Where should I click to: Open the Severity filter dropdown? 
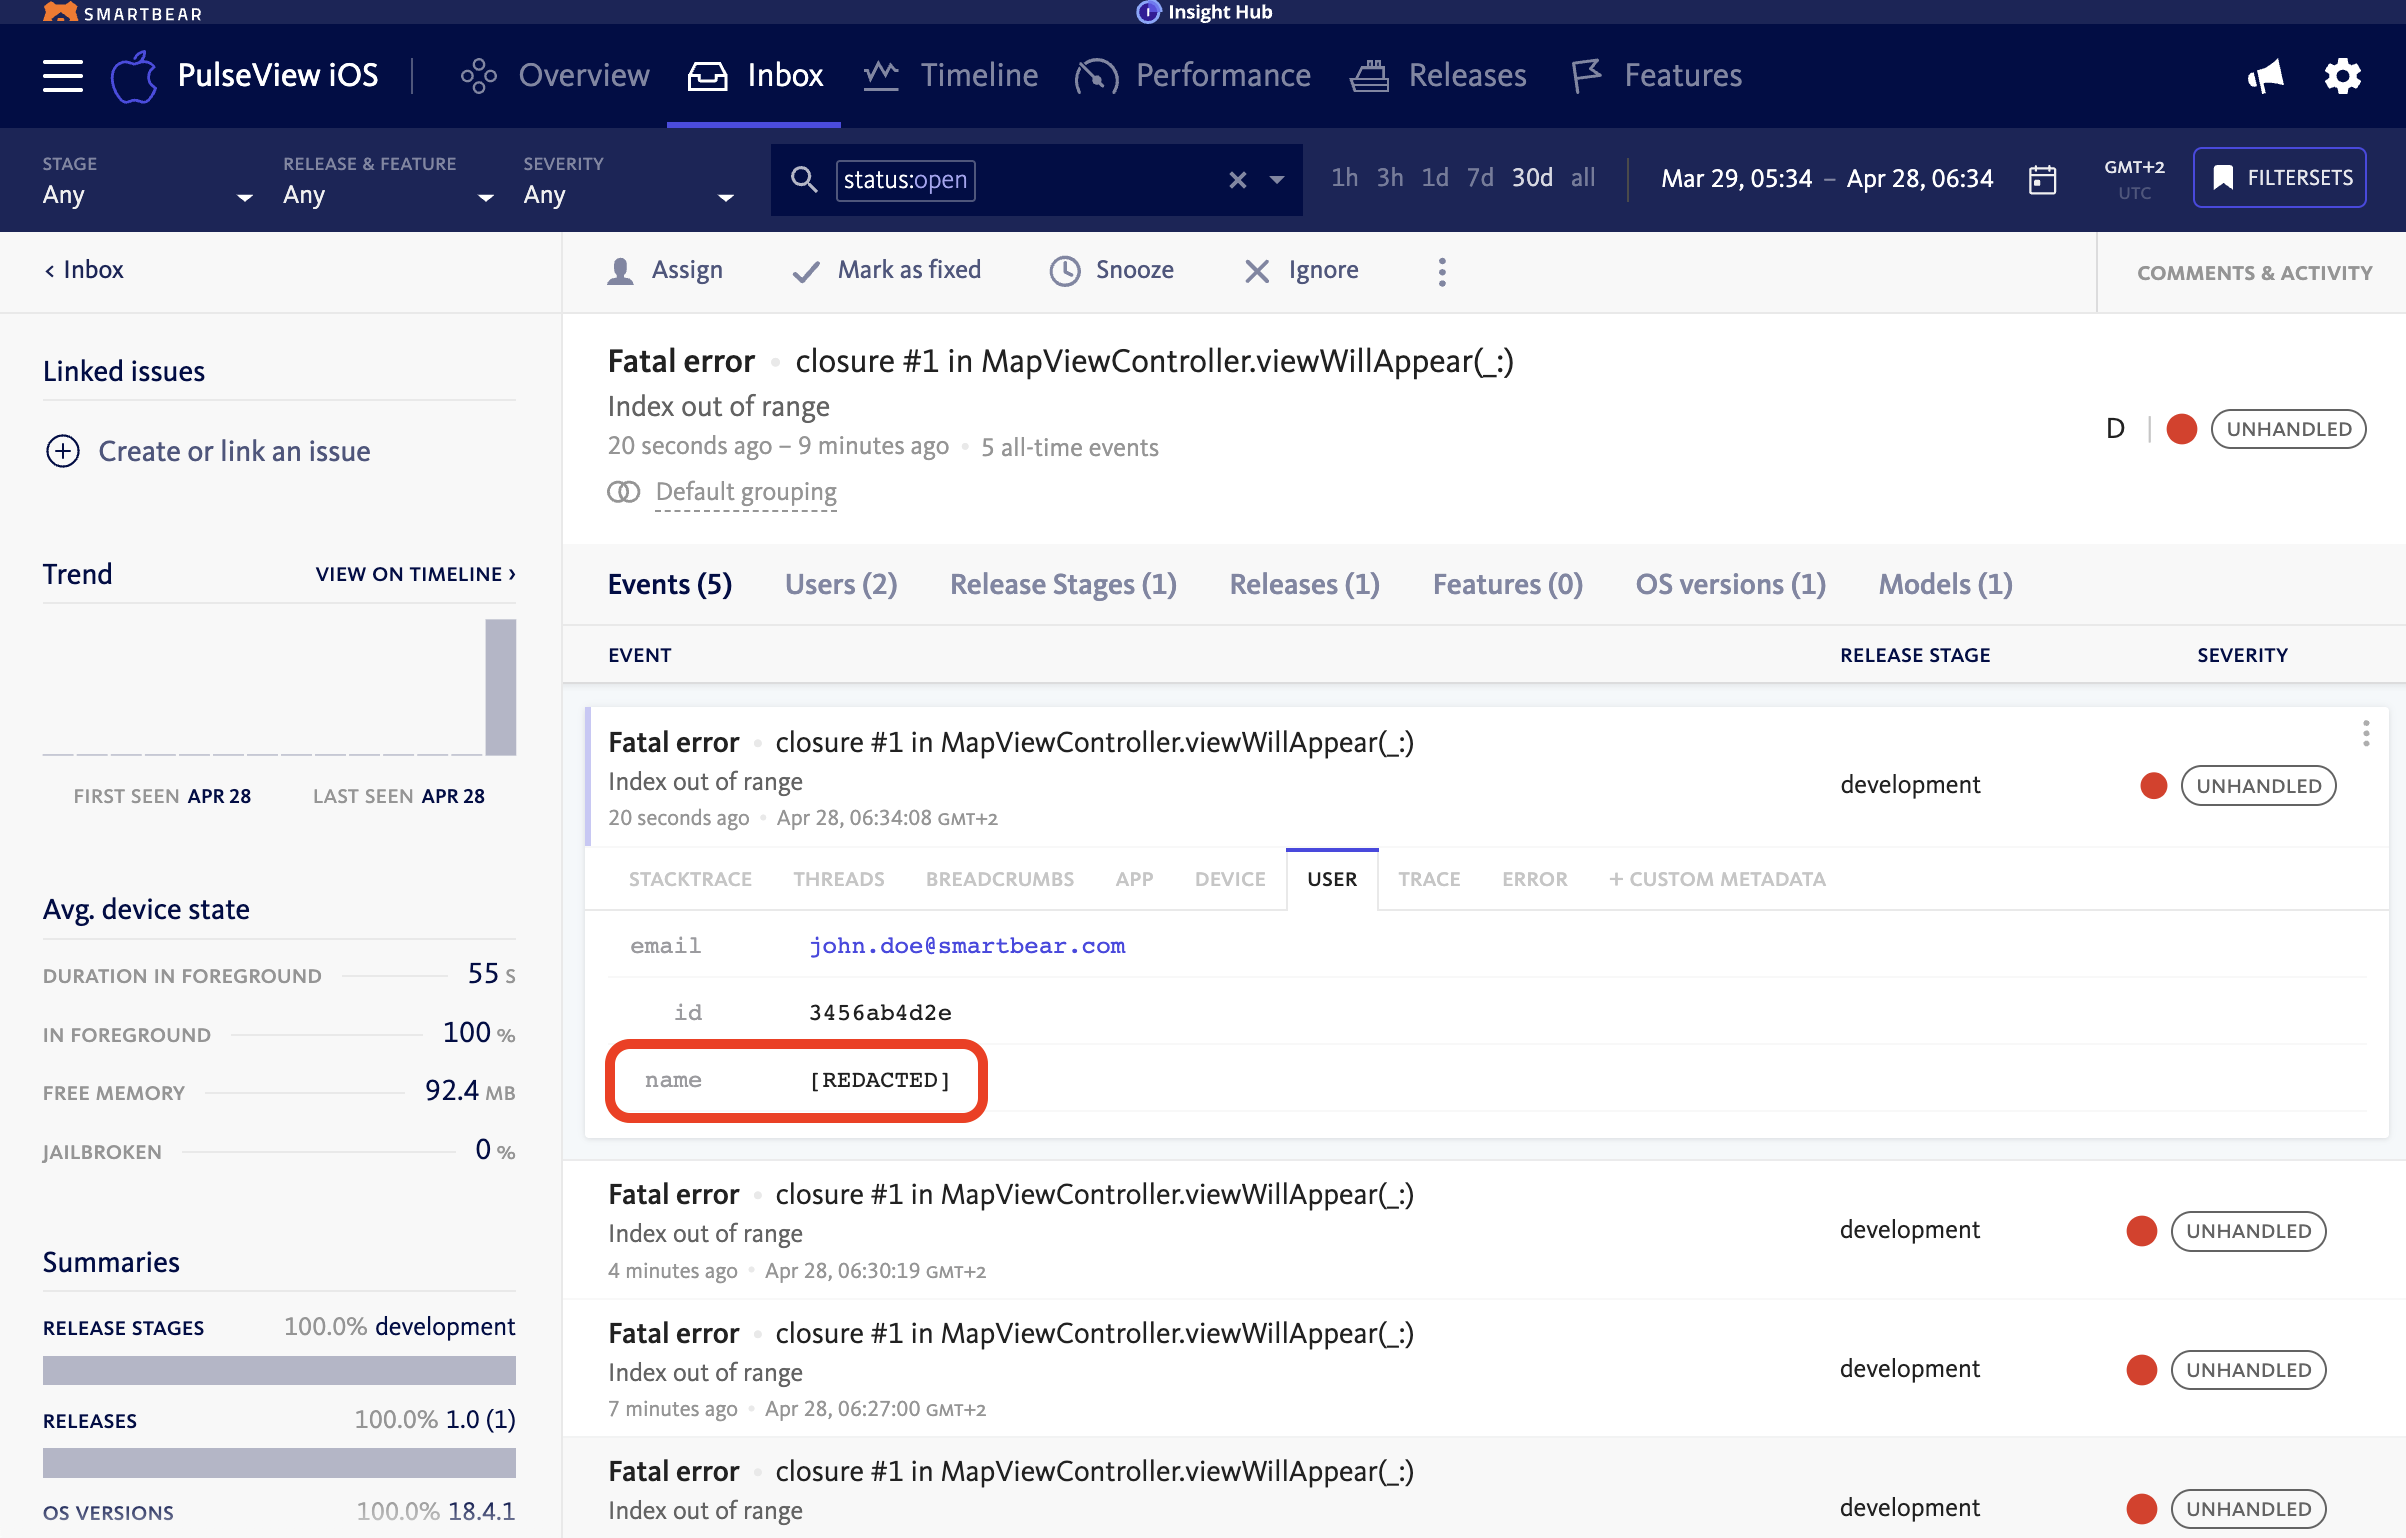629,181
